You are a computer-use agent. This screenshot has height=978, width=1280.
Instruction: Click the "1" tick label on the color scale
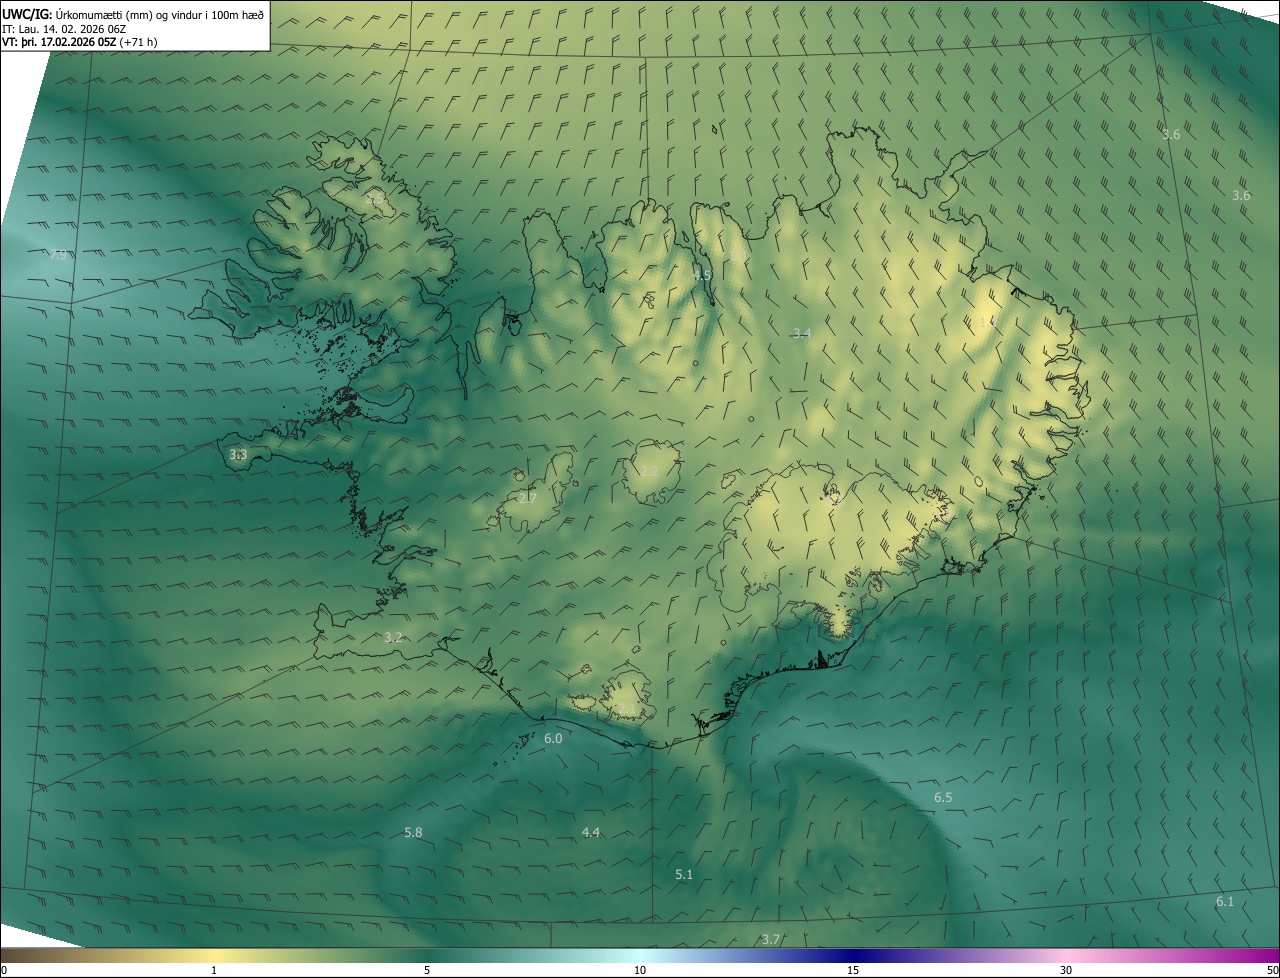214,970
